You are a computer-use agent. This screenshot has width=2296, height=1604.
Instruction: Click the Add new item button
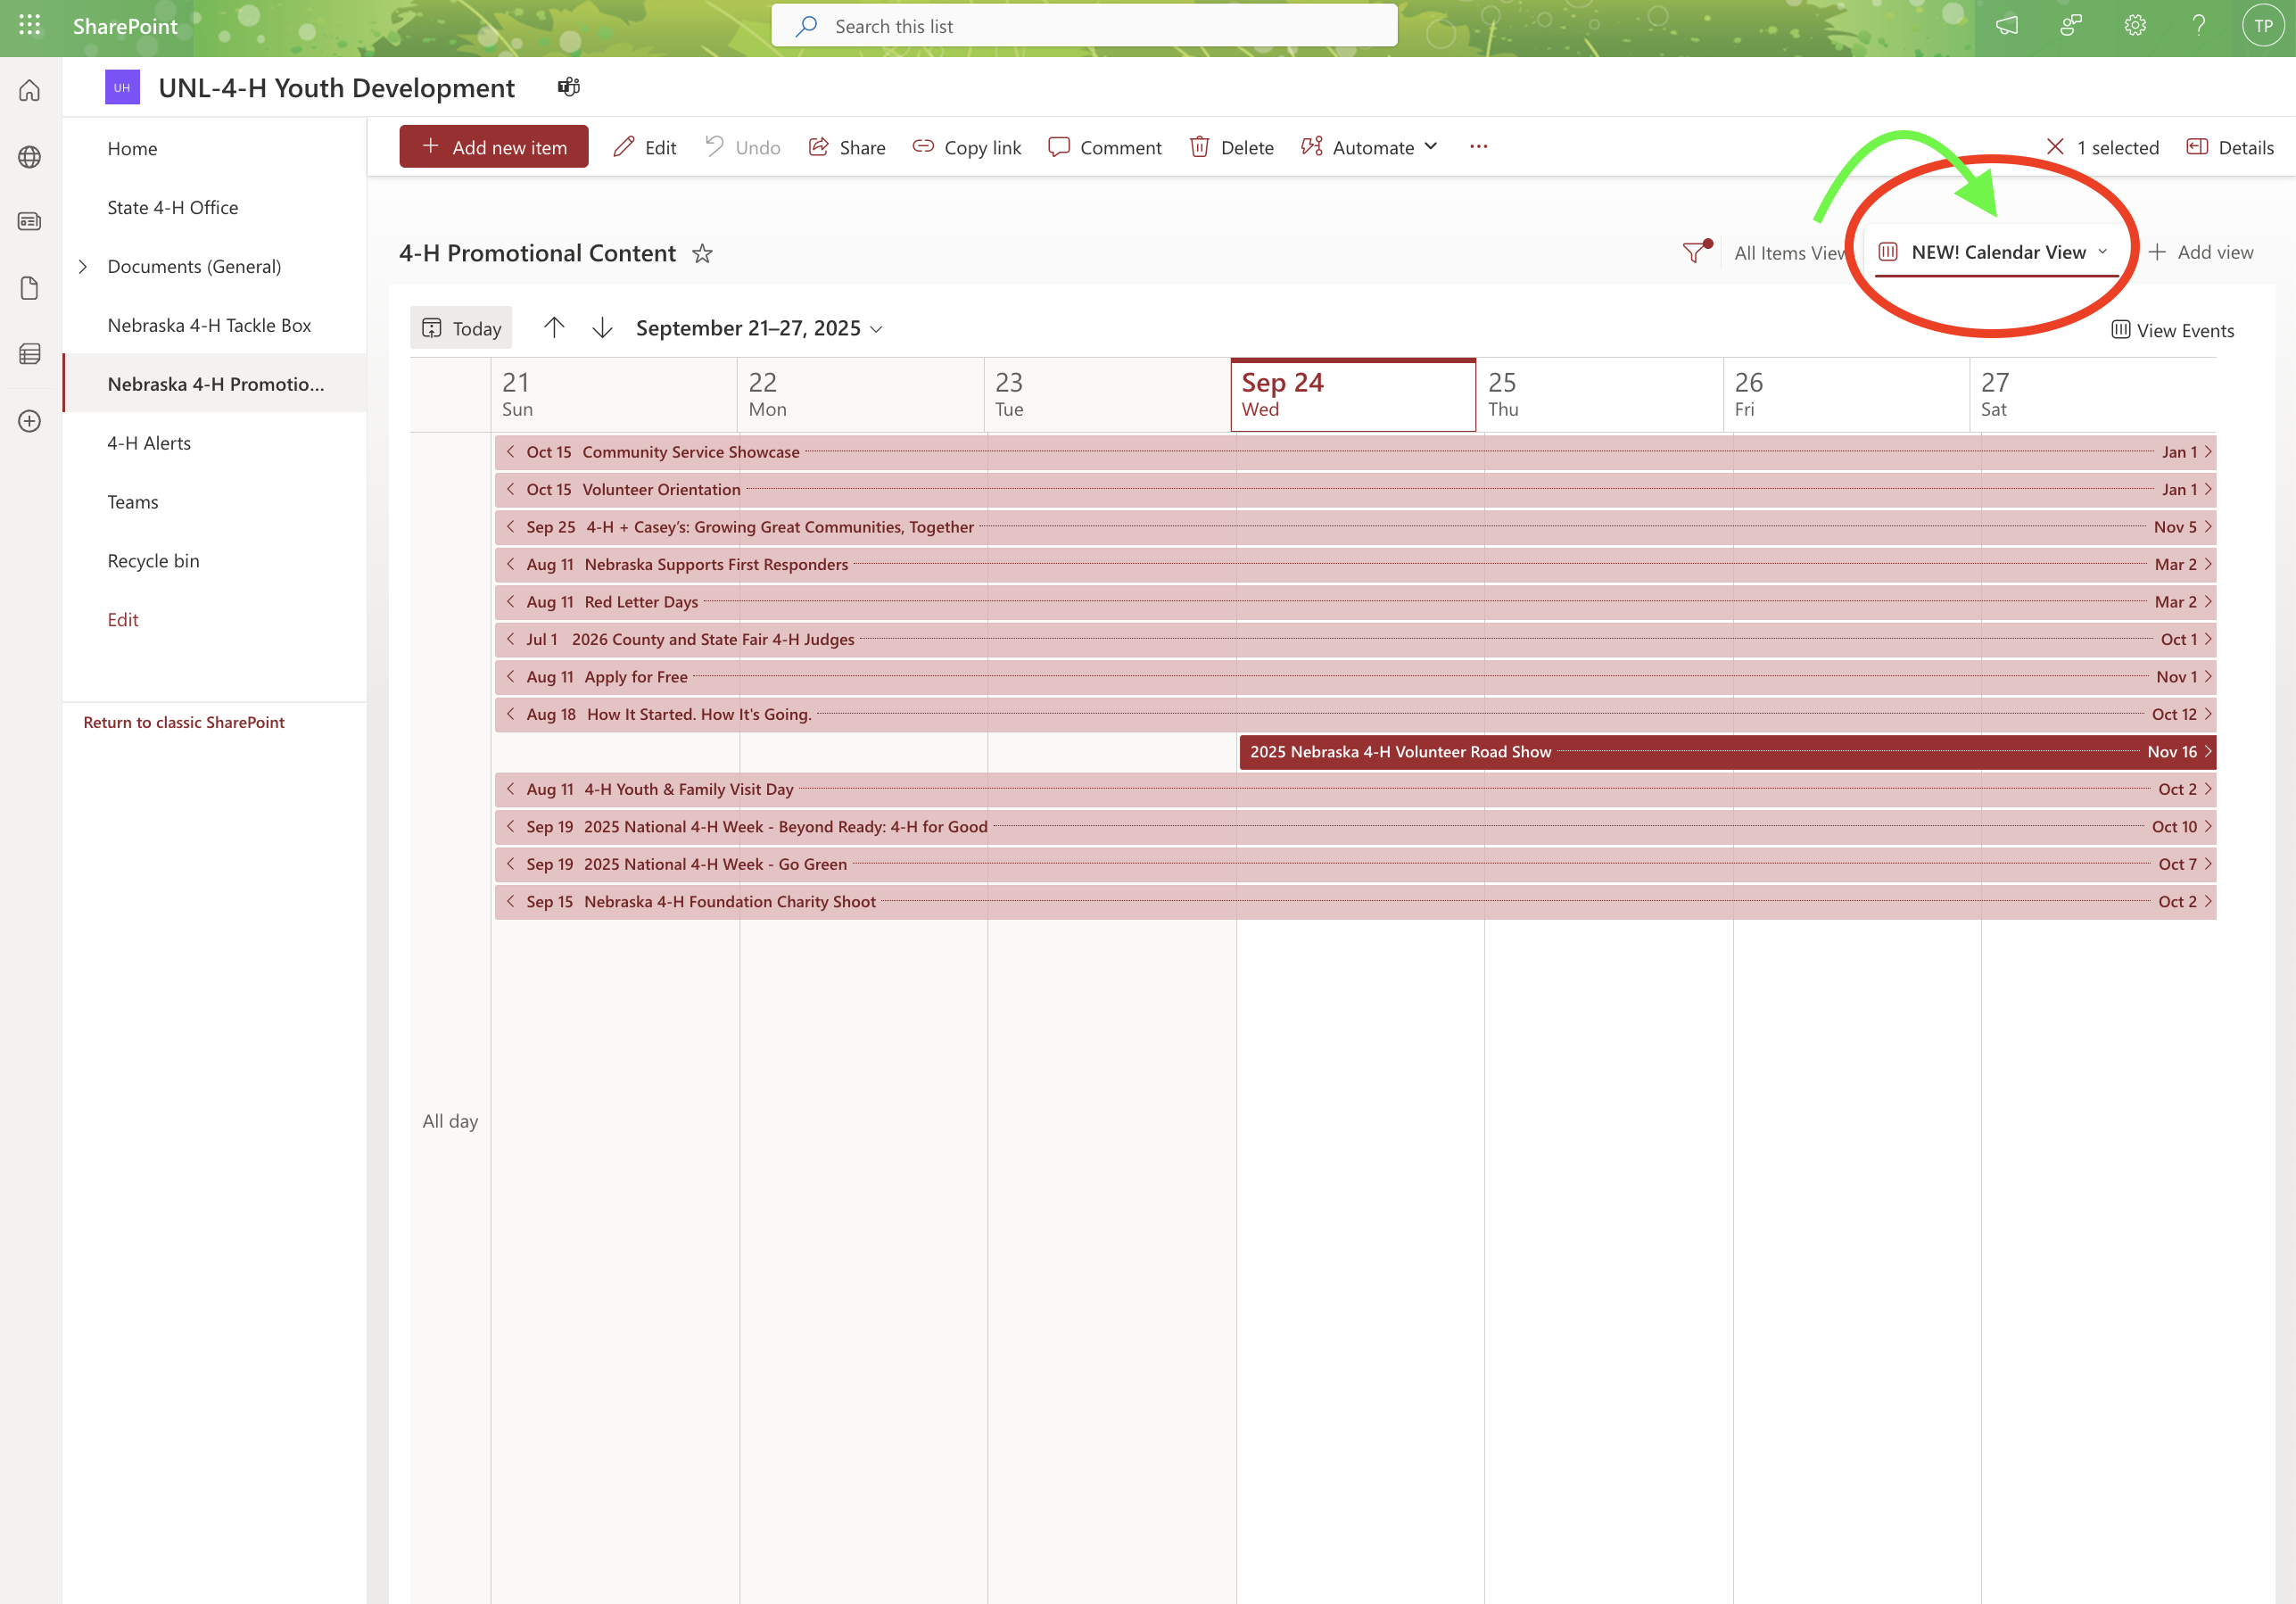click(x=494, y=147)
